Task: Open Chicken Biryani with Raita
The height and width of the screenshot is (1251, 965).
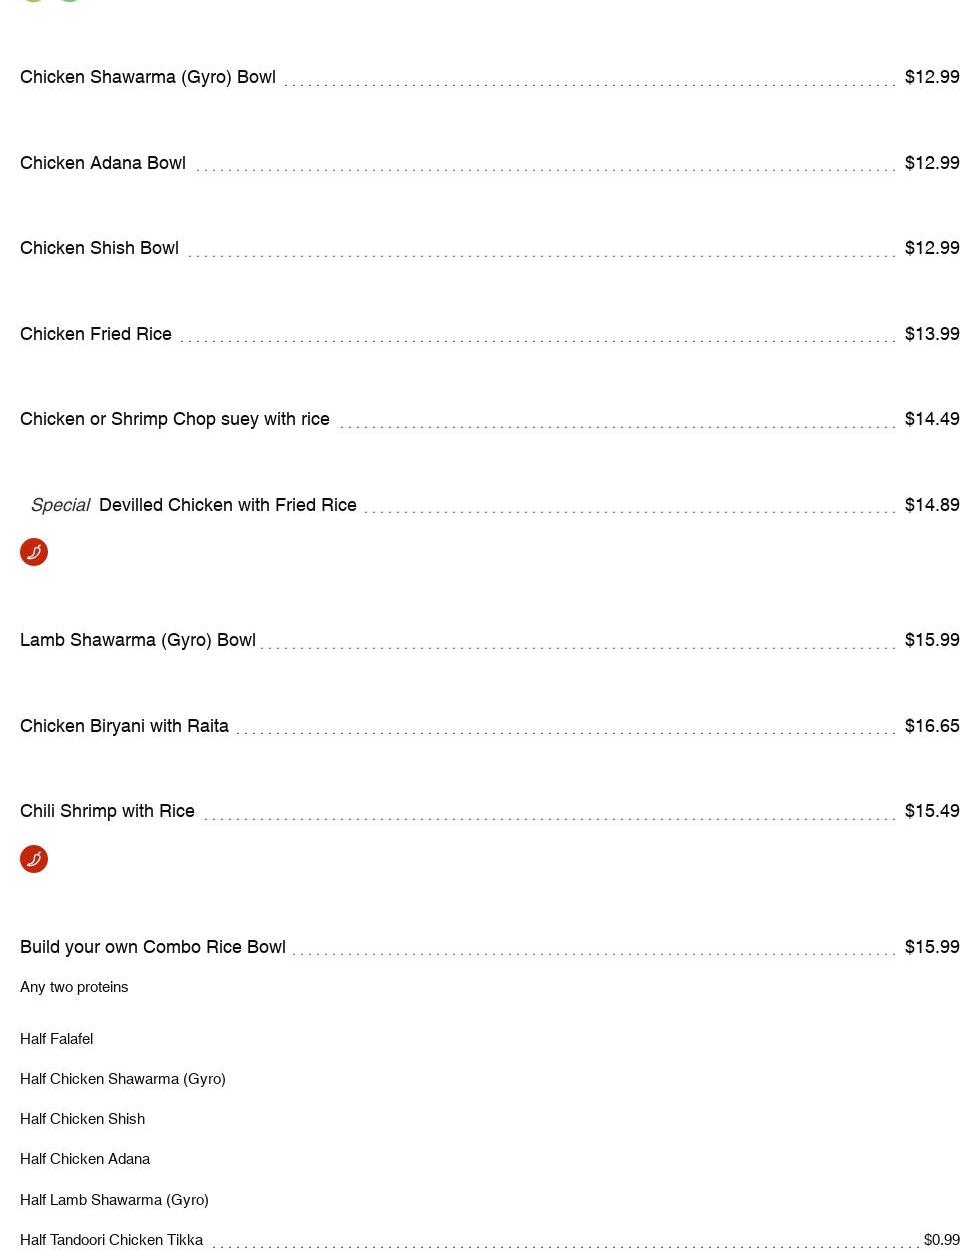Action: [x=124, y=726]
